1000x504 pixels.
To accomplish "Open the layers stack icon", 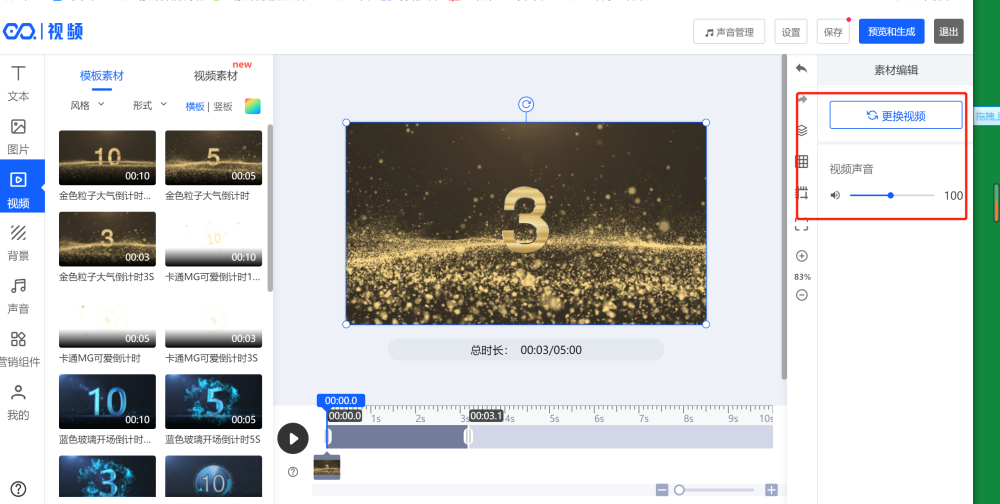I will (801, 130).
